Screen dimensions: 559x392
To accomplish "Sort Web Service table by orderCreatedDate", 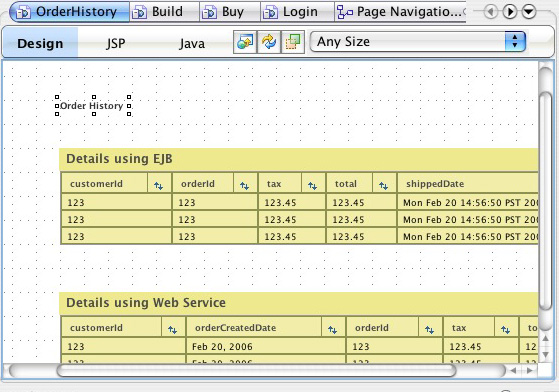I will point(332,330).
